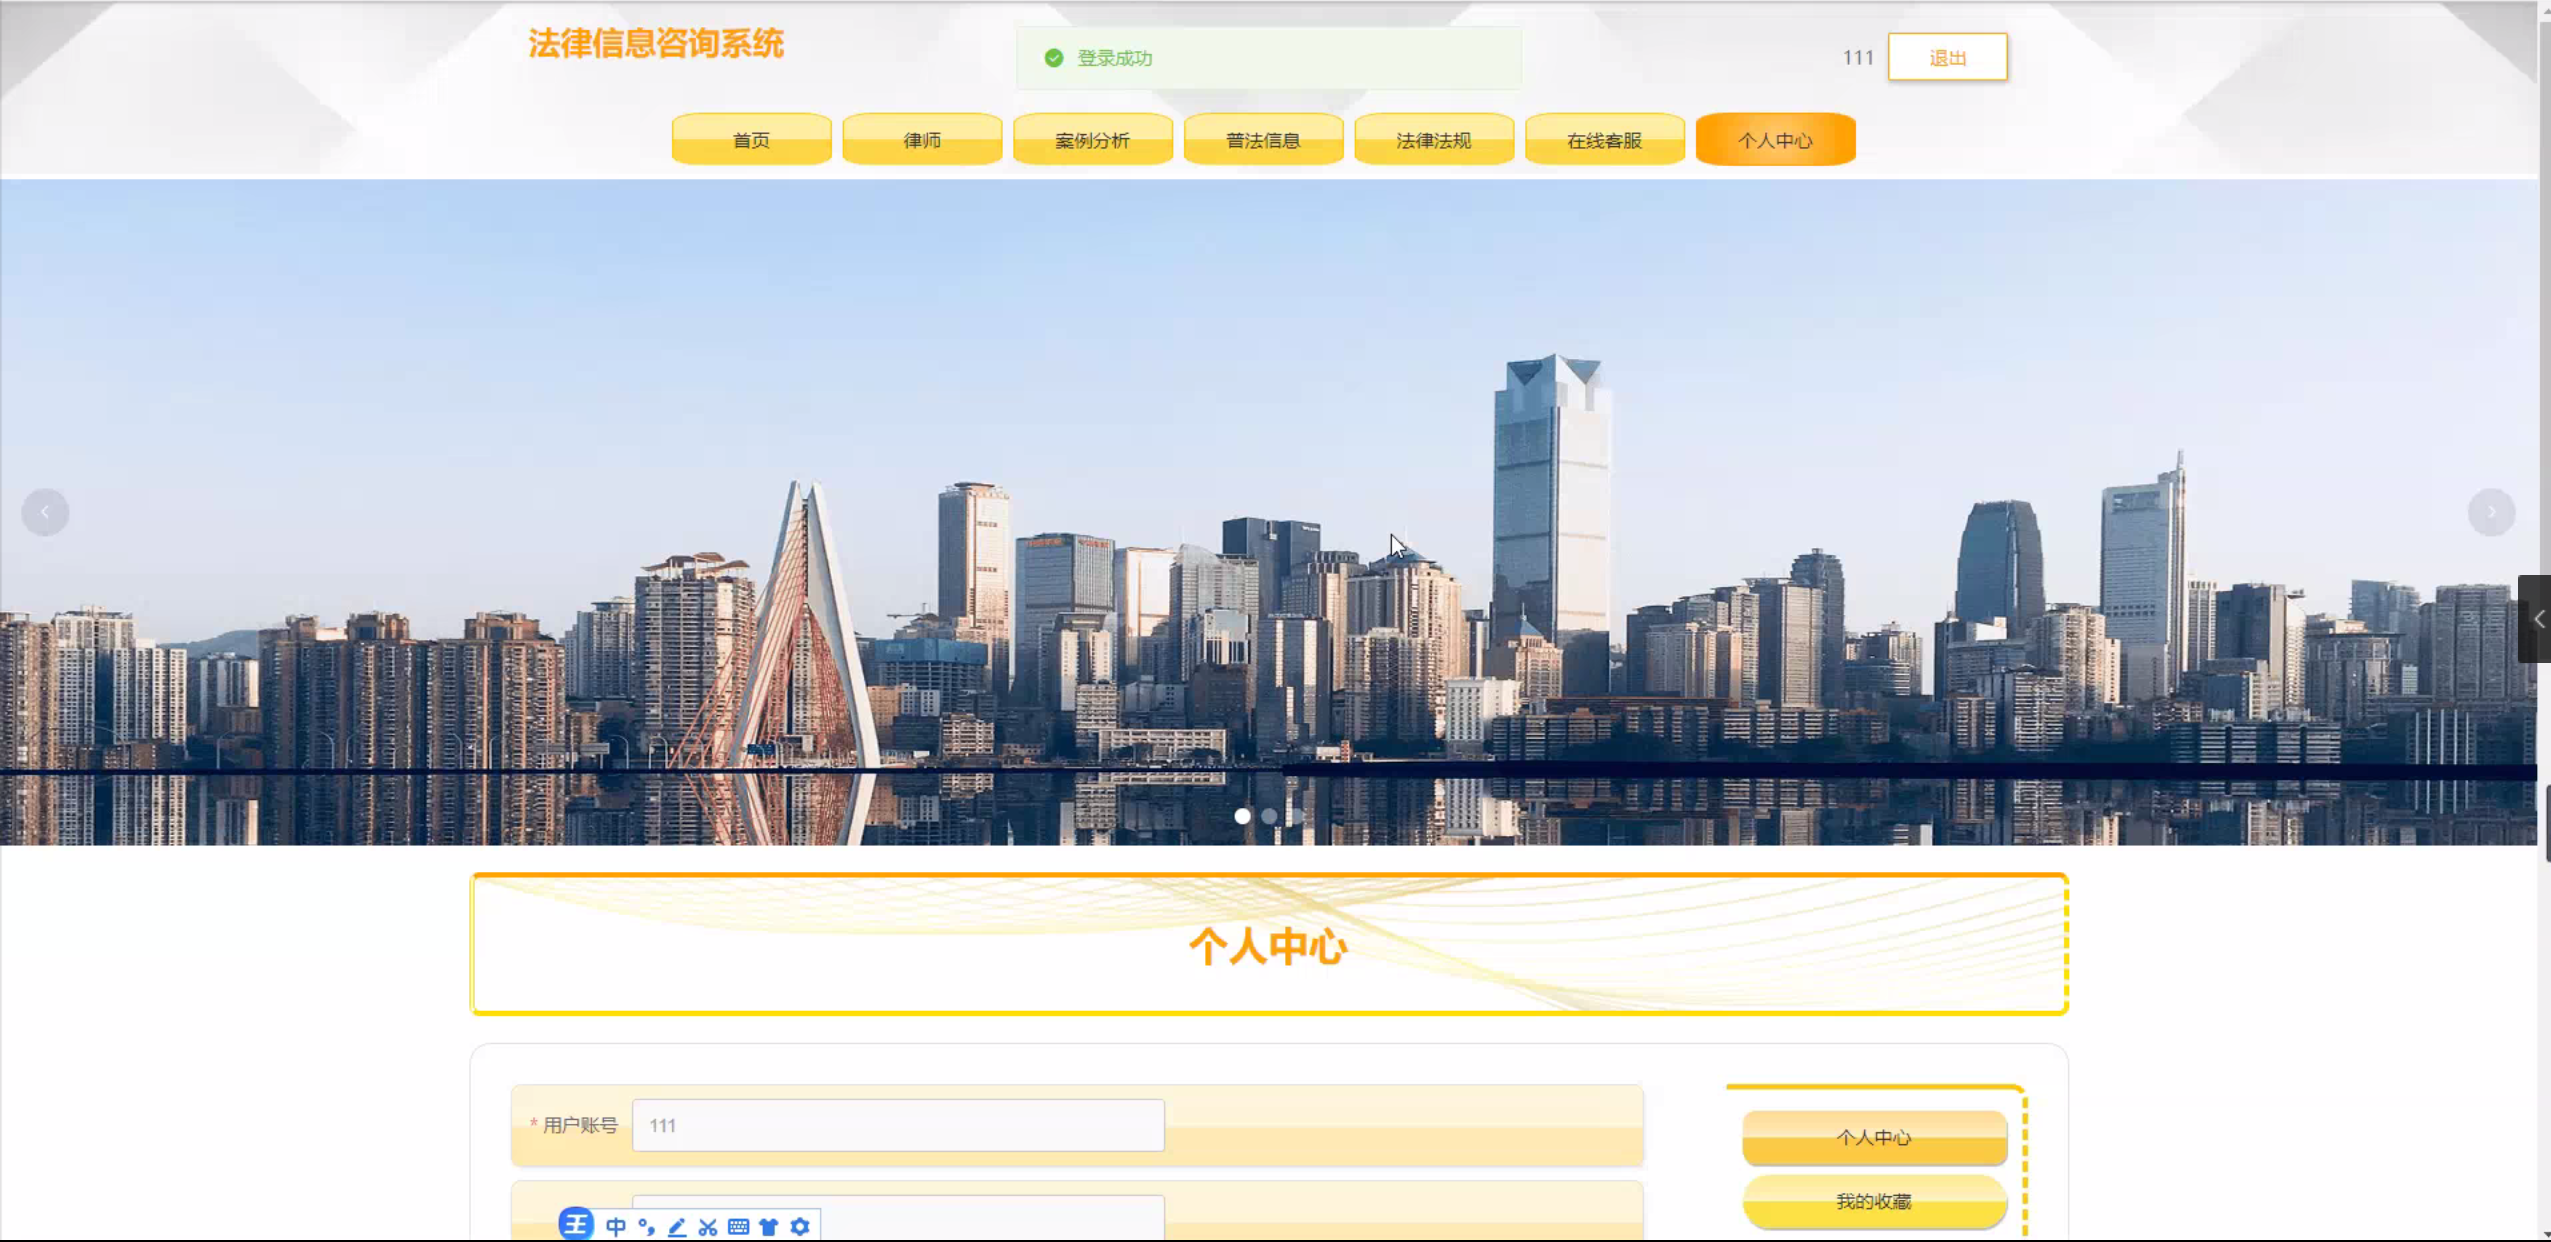Open IME soft keyboard icon
The width and height of the screenshot is (2551, 1242).
pos(739,1227)
